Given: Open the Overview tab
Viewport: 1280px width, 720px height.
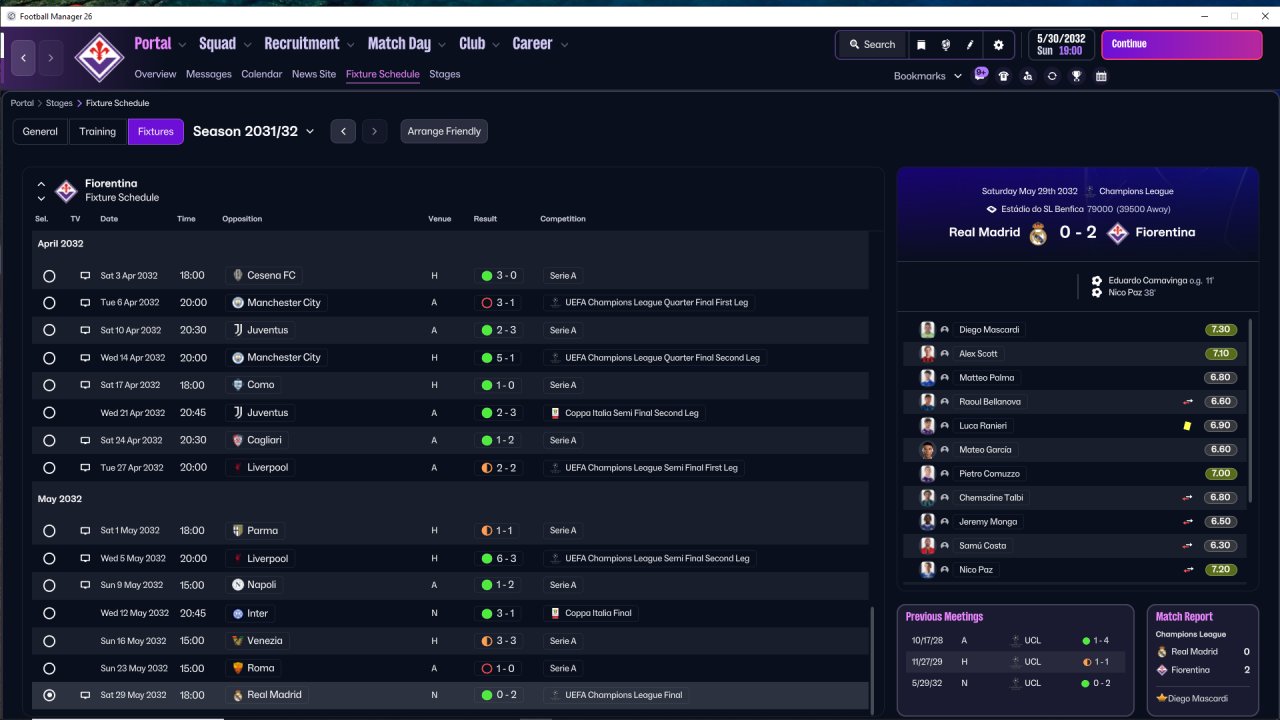Looking at the screenshot, I should [x=155, y=74].
